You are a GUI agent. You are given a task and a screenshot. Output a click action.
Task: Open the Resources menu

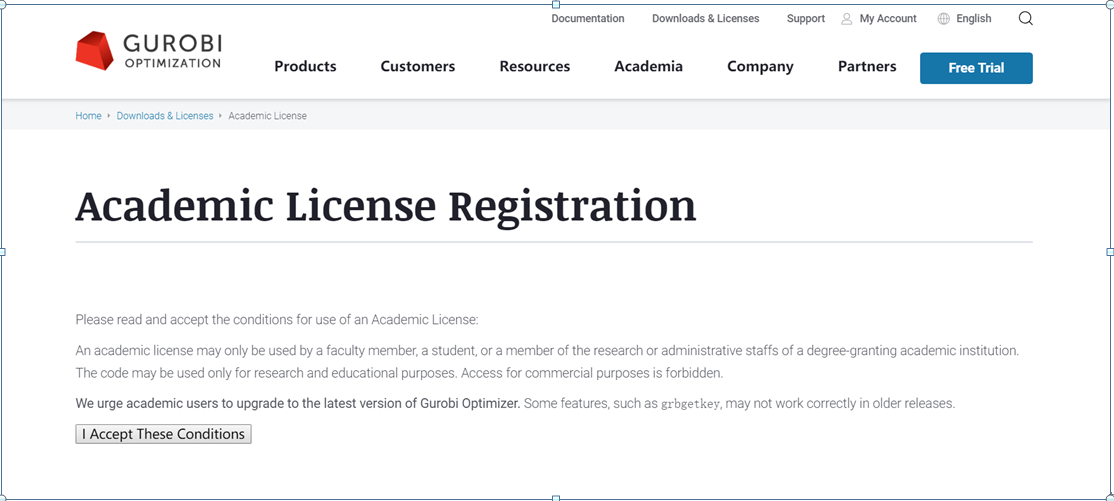coord(535,67)
